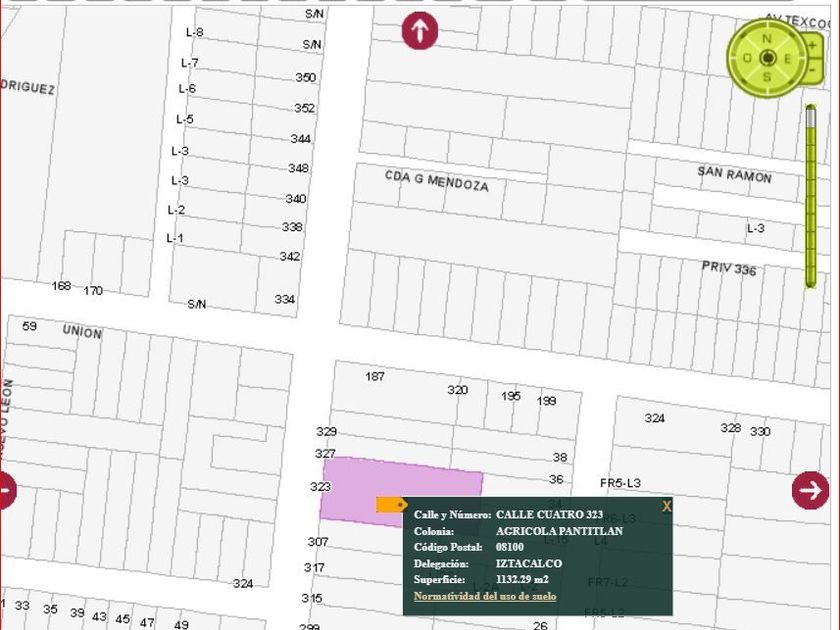Close the property info popup
The height and width of the screenshot is (630, 840).
click(x=666, y=506)
